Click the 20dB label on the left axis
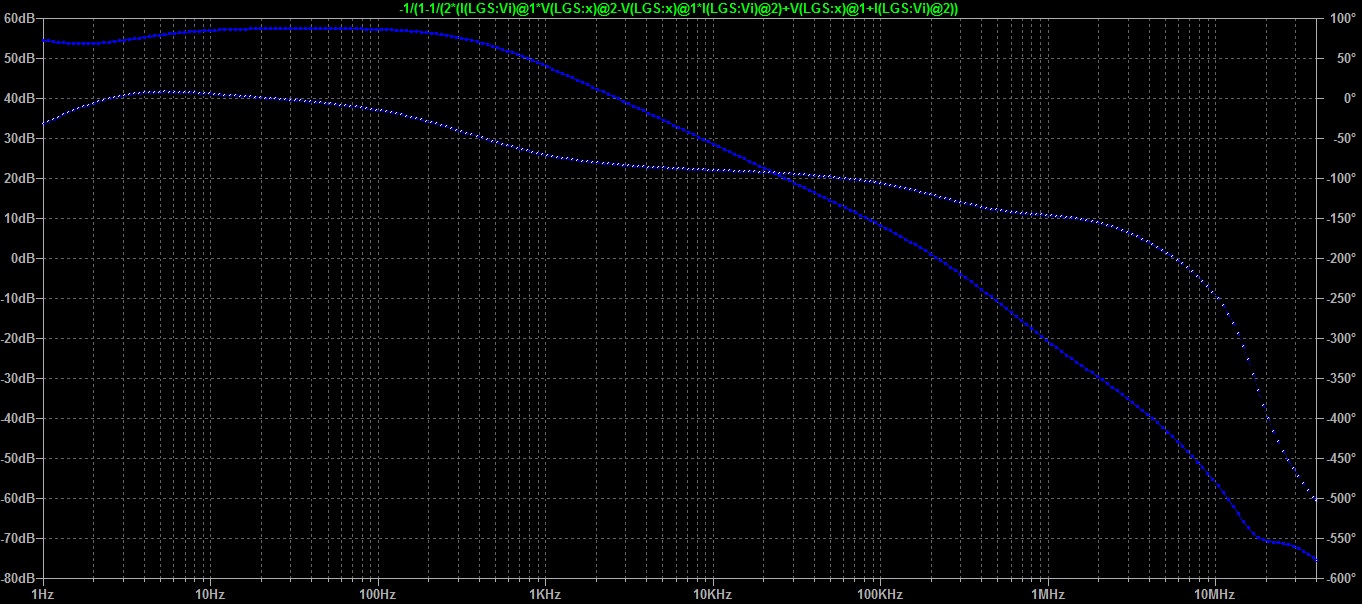 (x=18, y=178)
